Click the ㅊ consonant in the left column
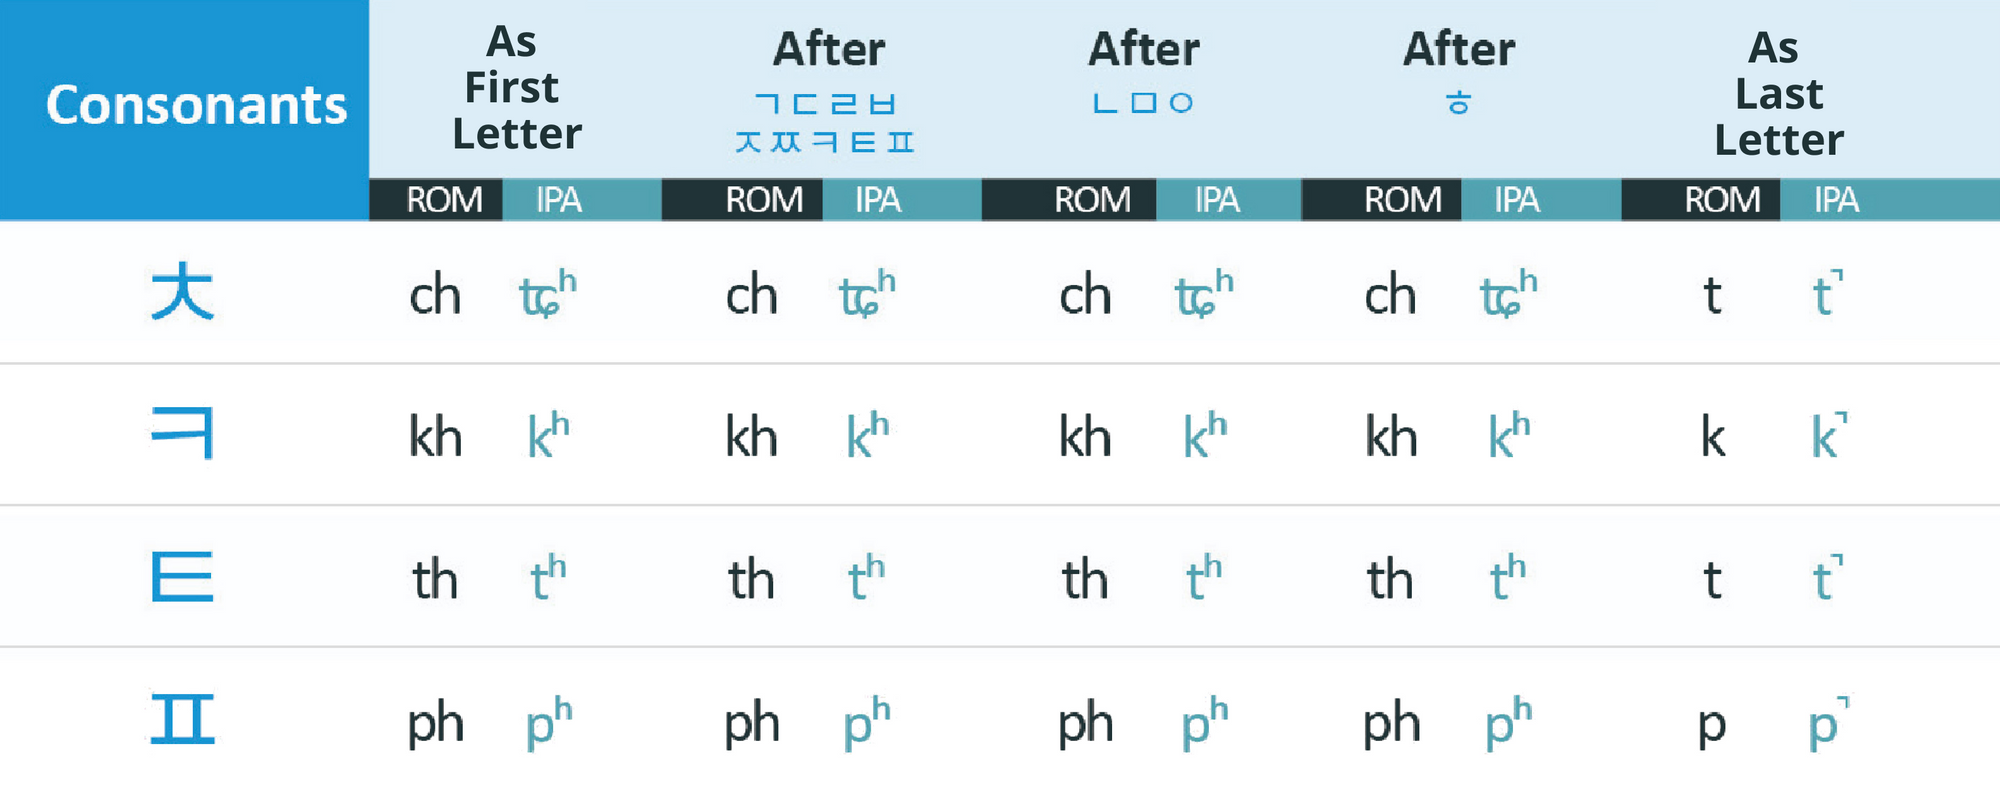The image size is (2000, 802). click(182, 291)
